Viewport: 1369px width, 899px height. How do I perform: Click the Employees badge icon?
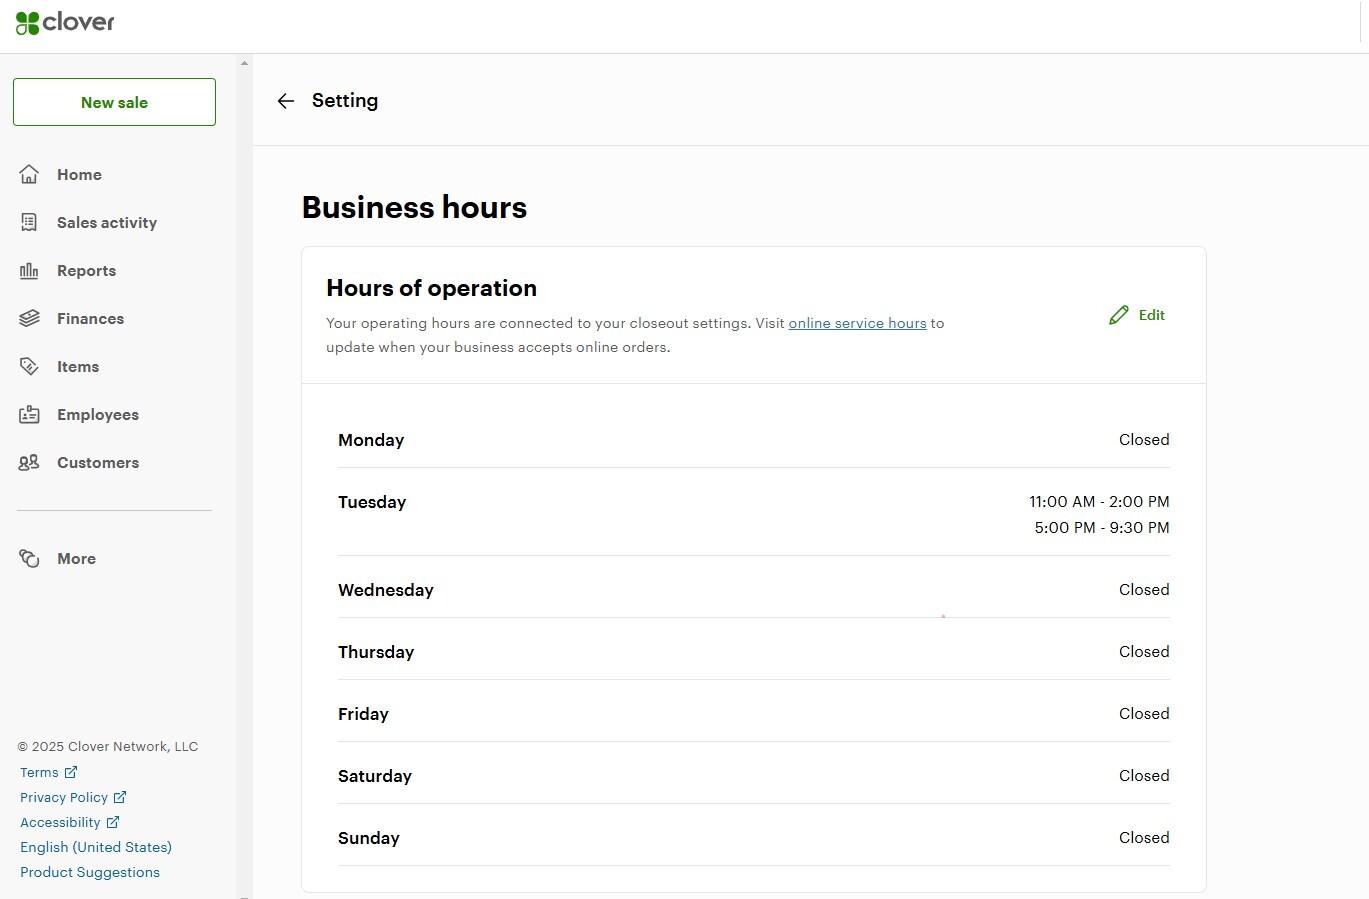click(x=29, y=415)
